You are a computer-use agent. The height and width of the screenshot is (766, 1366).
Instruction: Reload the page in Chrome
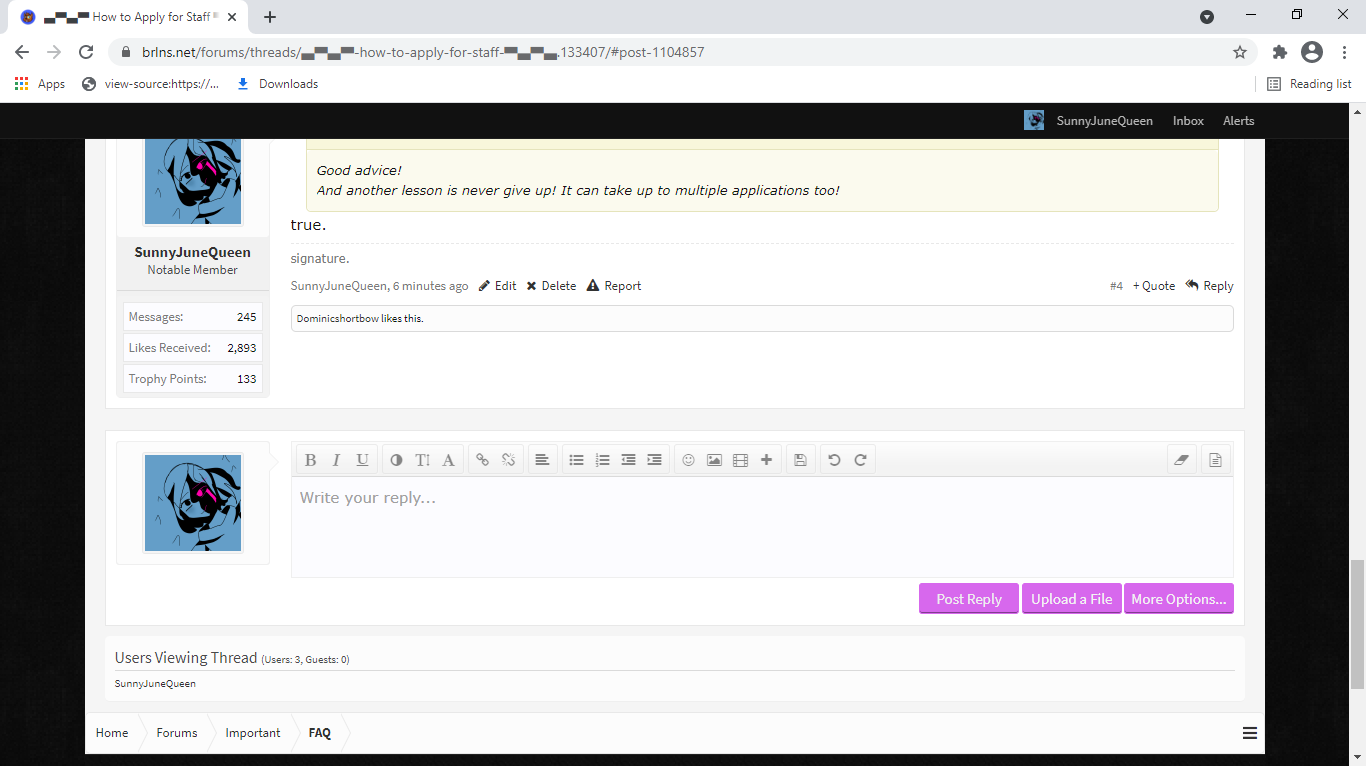pyautogui.click(x=86, y=52)
